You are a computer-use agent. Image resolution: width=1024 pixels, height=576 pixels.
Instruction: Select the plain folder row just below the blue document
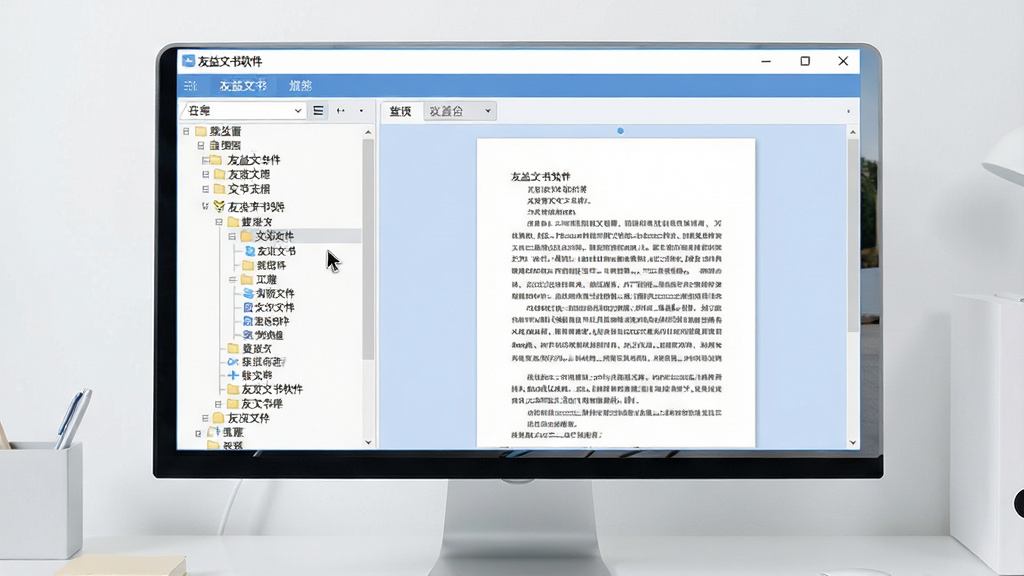point(264,265)
